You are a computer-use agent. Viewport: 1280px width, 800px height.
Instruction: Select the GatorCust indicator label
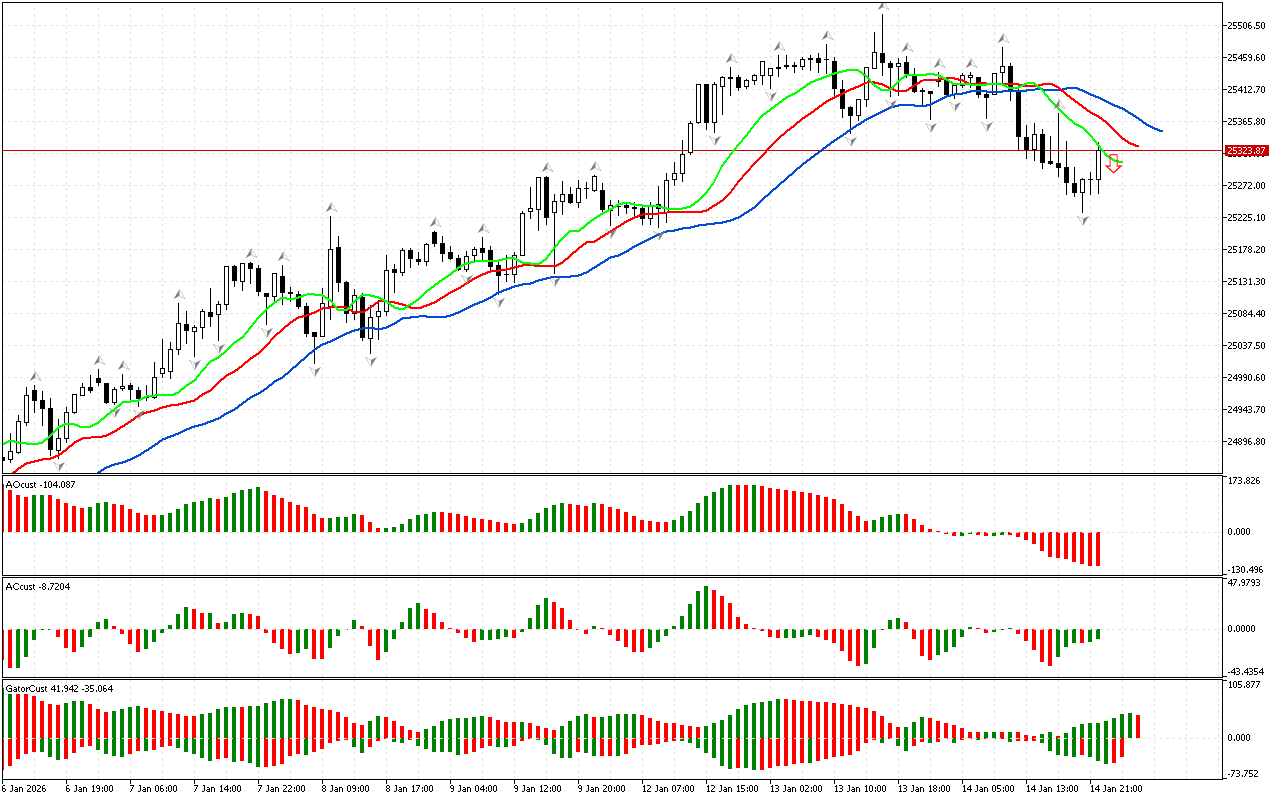tap(59, 688)
